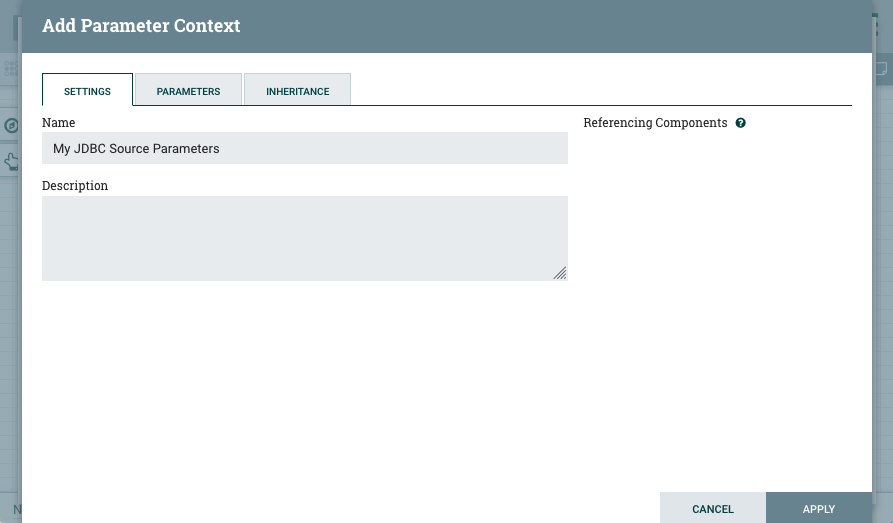The height and width of the screenshot is (523, 893).
Task: Click the dotted grid icon on left toolbar
Action: [11, 69]
